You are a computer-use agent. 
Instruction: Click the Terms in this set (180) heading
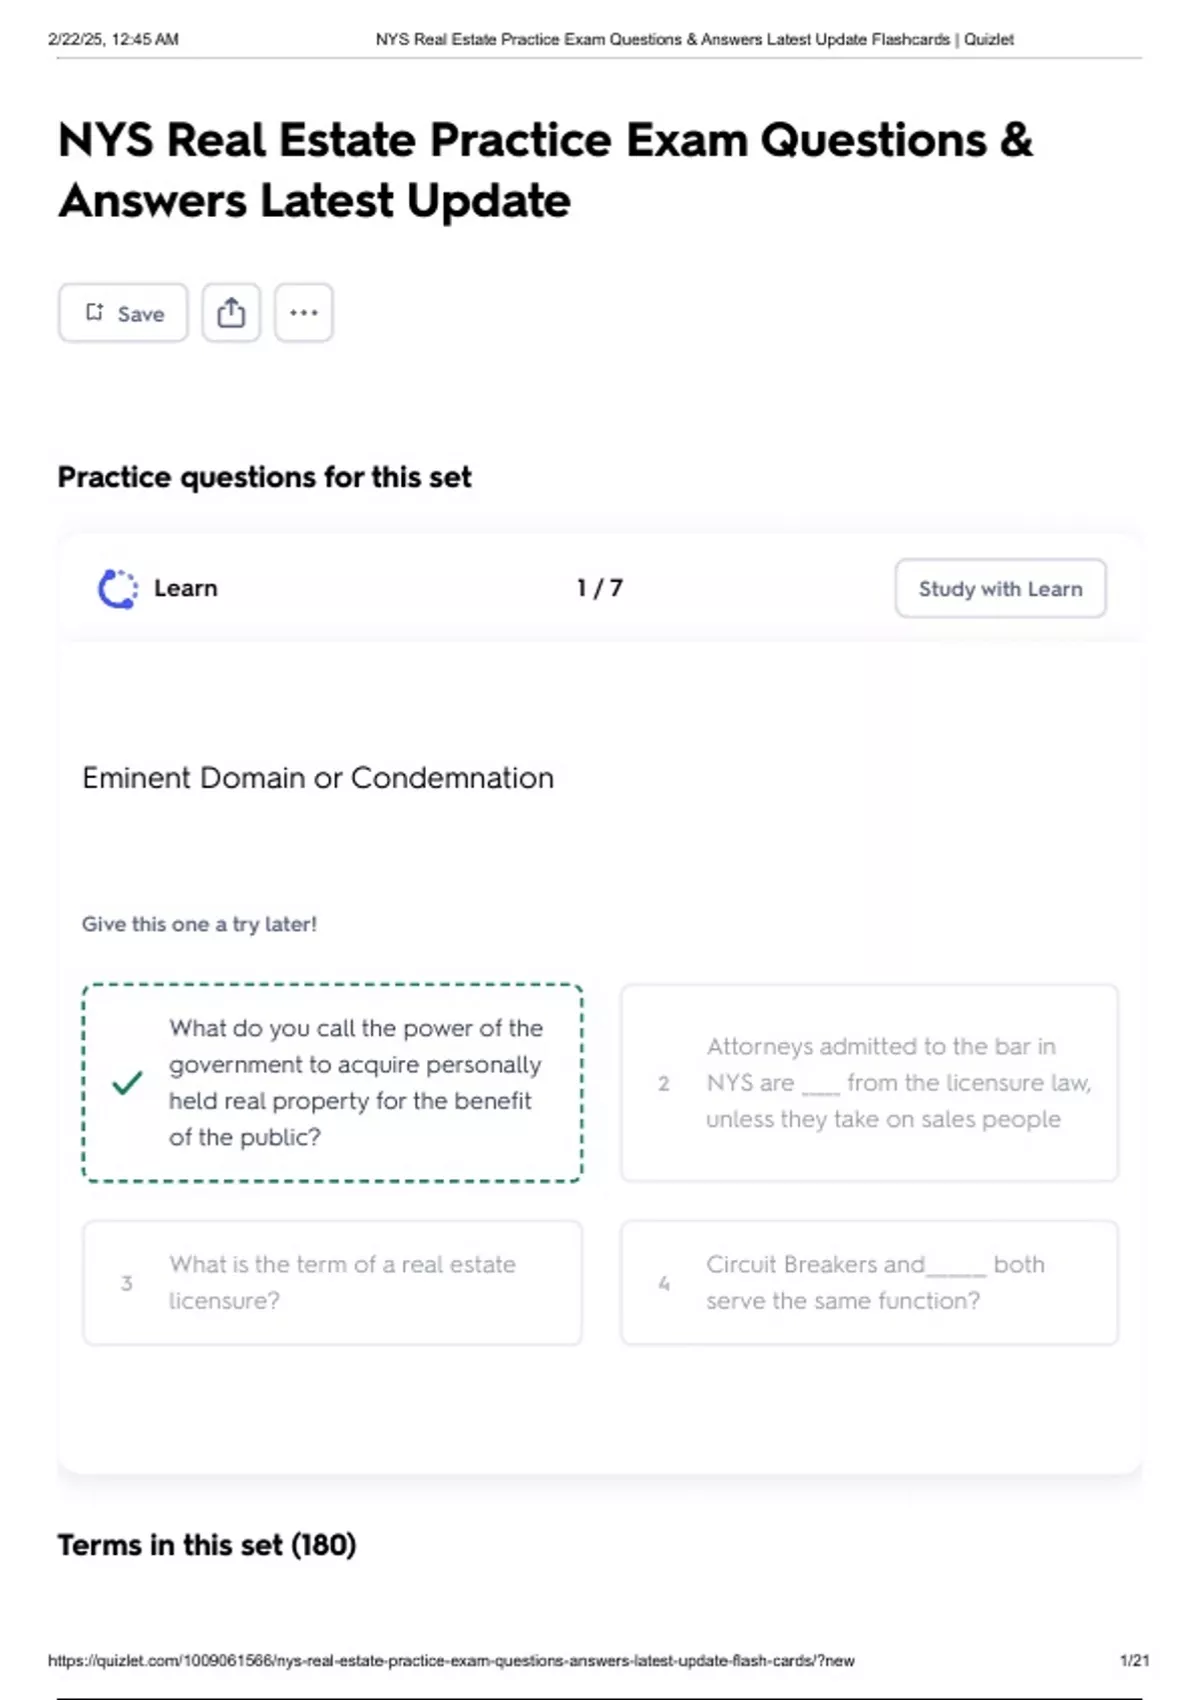click(x=207, y=1545)
